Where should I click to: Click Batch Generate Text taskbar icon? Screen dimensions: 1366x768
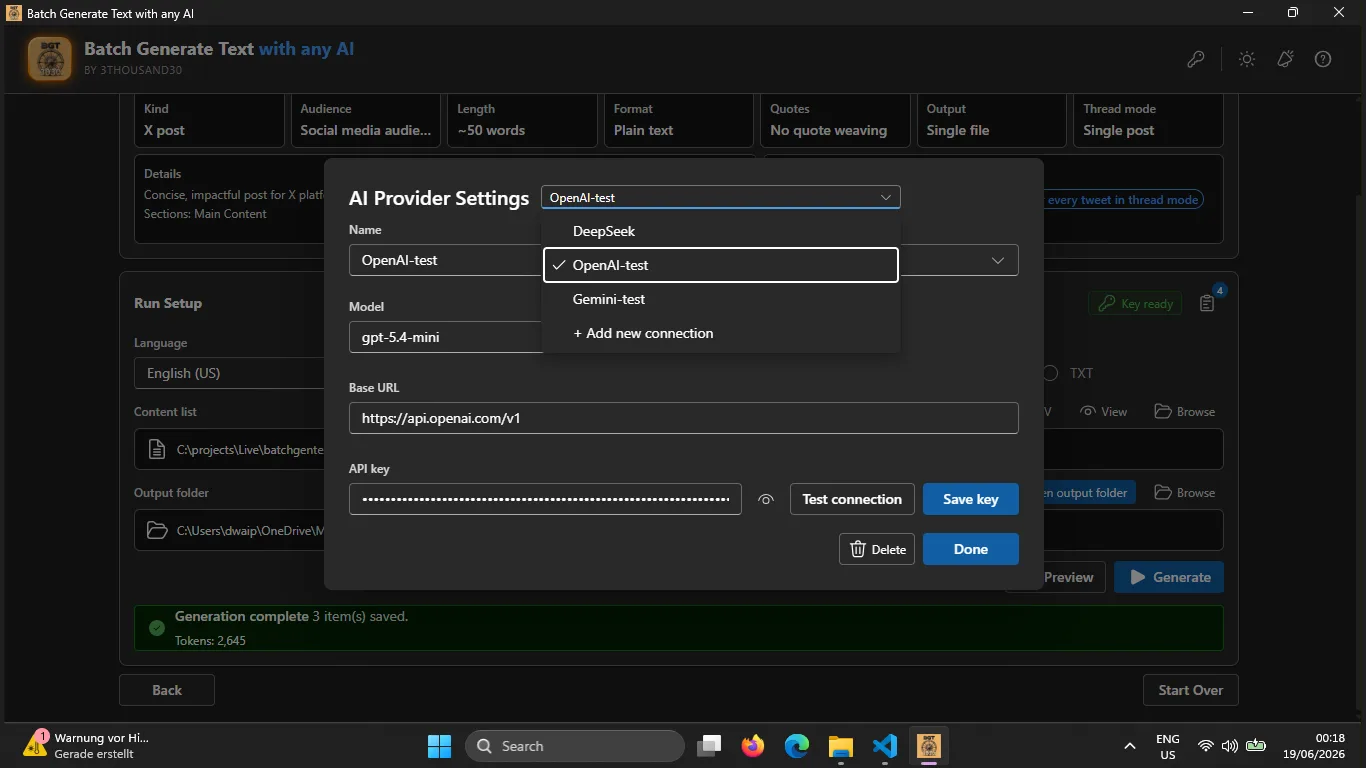(929, 746)
